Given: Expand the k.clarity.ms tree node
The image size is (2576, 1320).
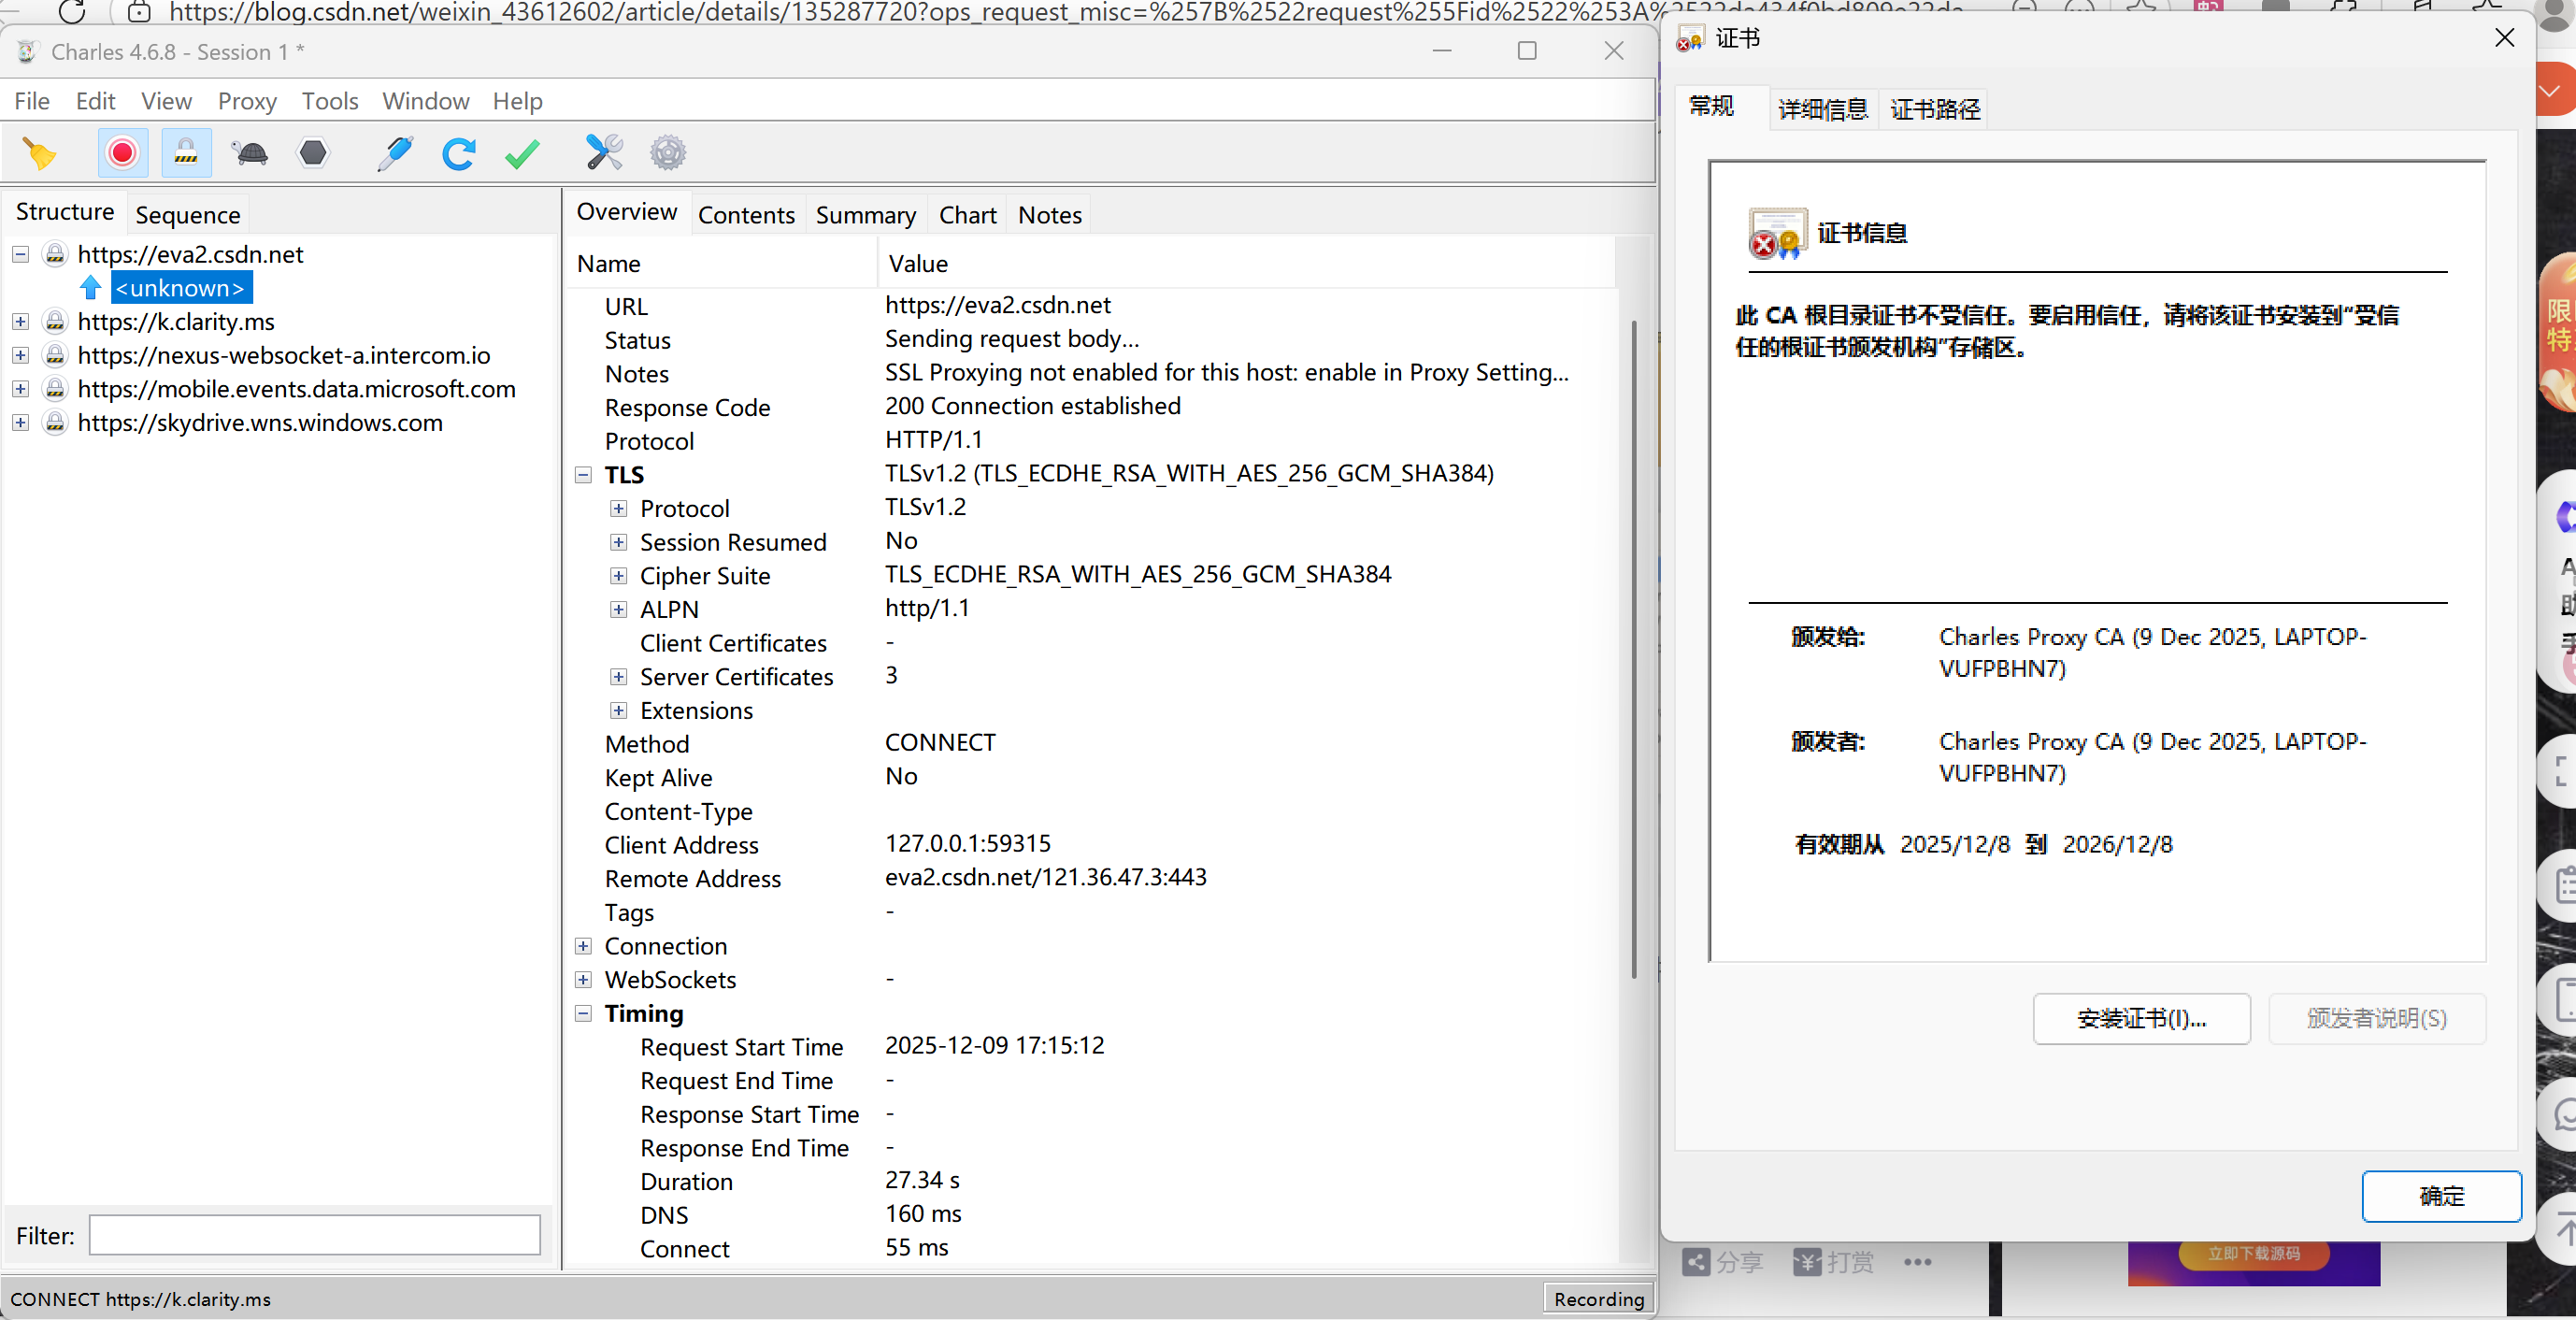Looking at the screenshot, I should (x=20, y=321).
